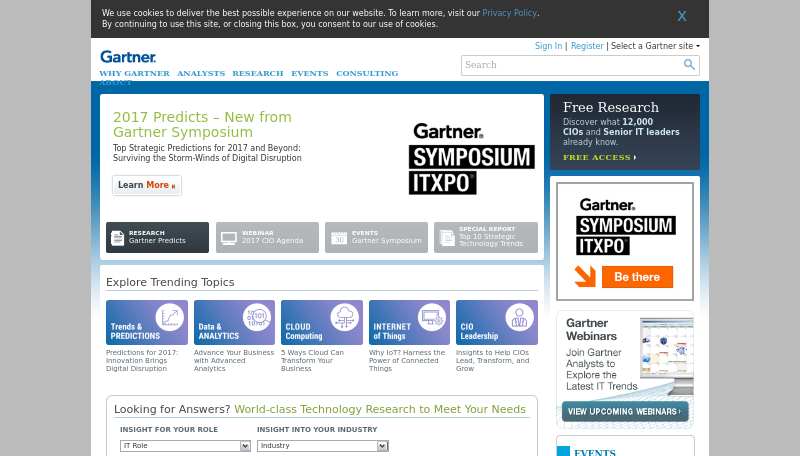Open the CIO Leadership topic tile
Screen dimensions: 800x456
tap(497, 322)
